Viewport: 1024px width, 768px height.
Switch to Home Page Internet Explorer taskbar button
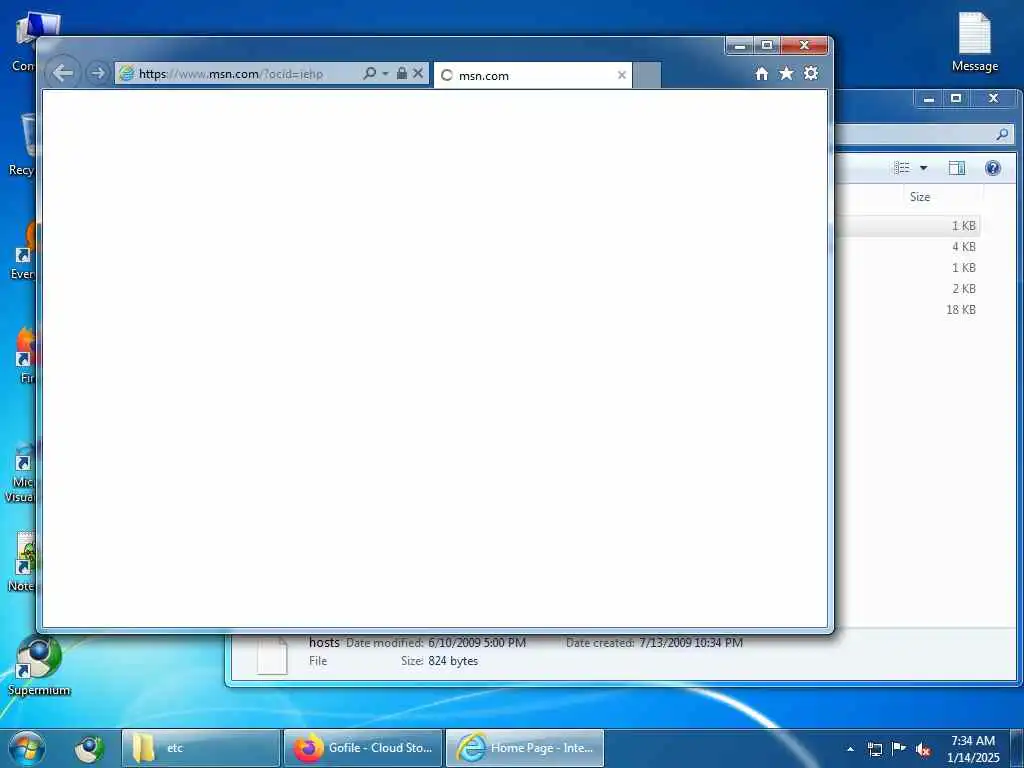[x=524, y=748]
